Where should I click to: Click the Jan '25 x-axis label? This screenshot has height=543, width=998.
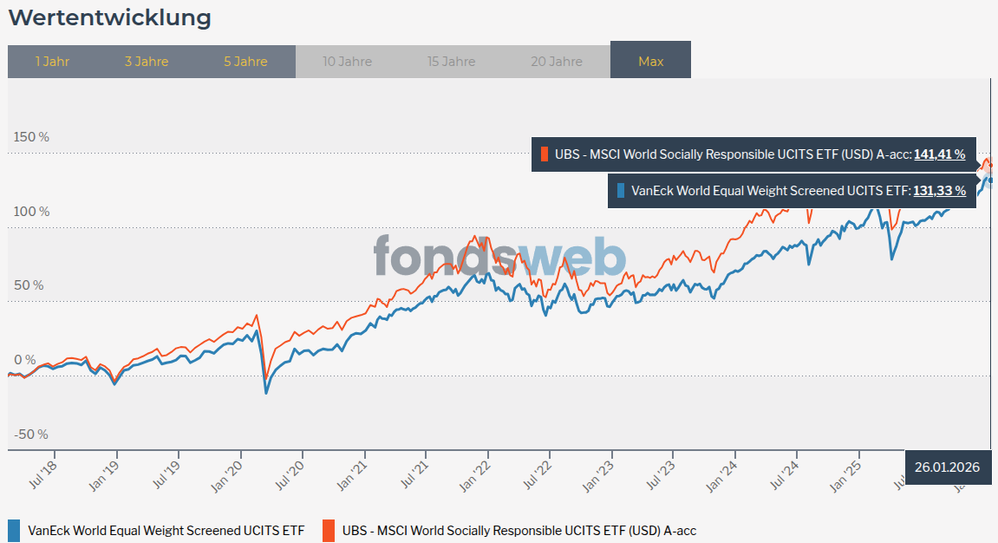pyautogui.click(x=846, y=476)
